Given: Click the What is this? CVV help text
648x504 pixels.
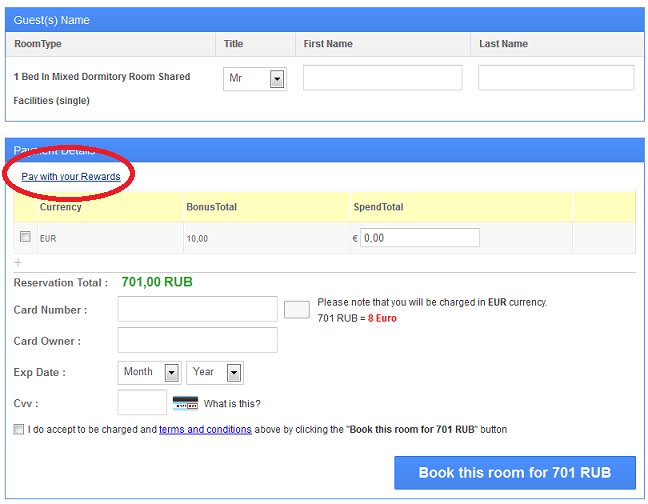Looking at the screenshot, I should click(232, 404).
